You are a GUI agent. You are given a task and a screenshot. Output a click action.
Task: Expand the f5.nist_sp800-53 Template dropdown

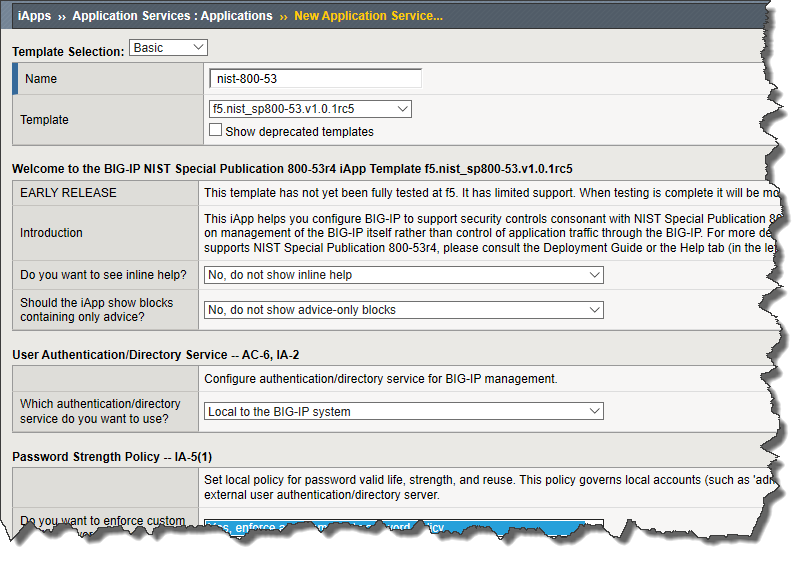point(310,109)
